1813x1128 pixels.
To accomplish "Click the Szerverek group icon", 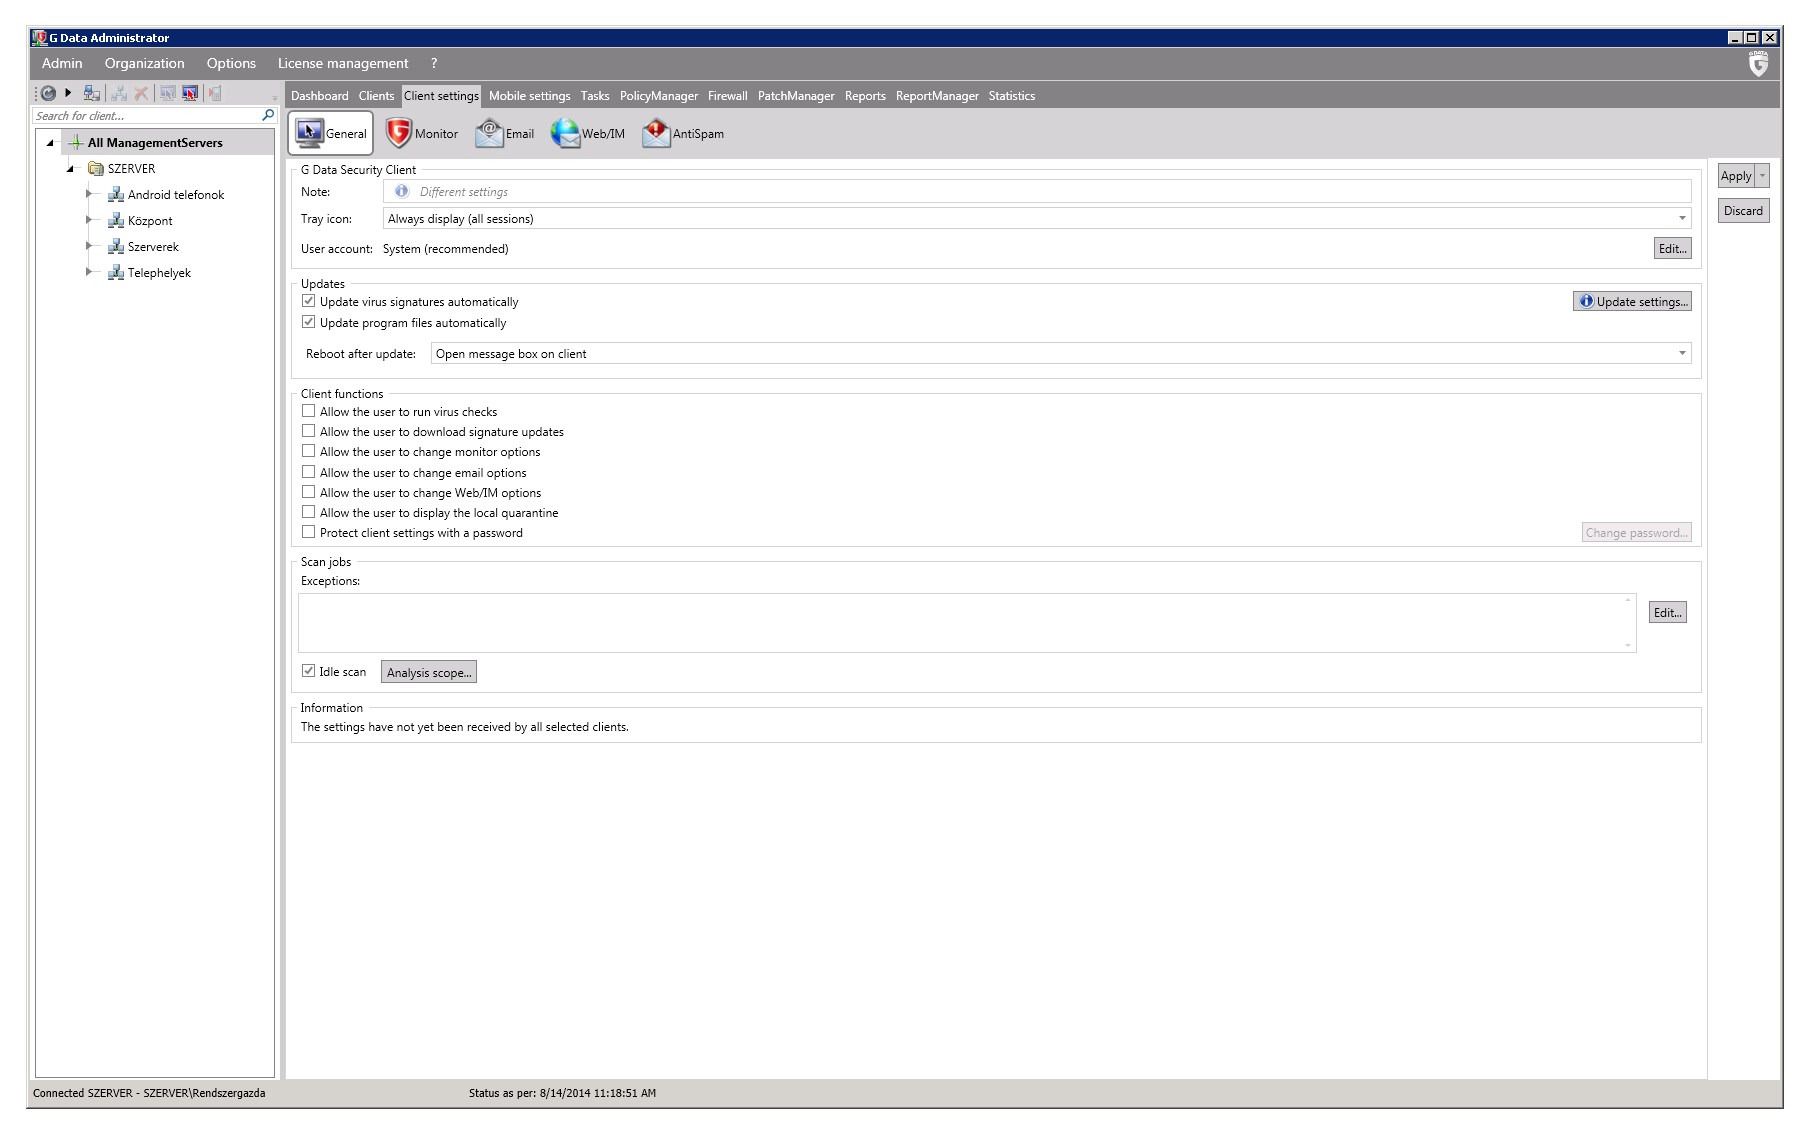I will [x=116, y=247].
